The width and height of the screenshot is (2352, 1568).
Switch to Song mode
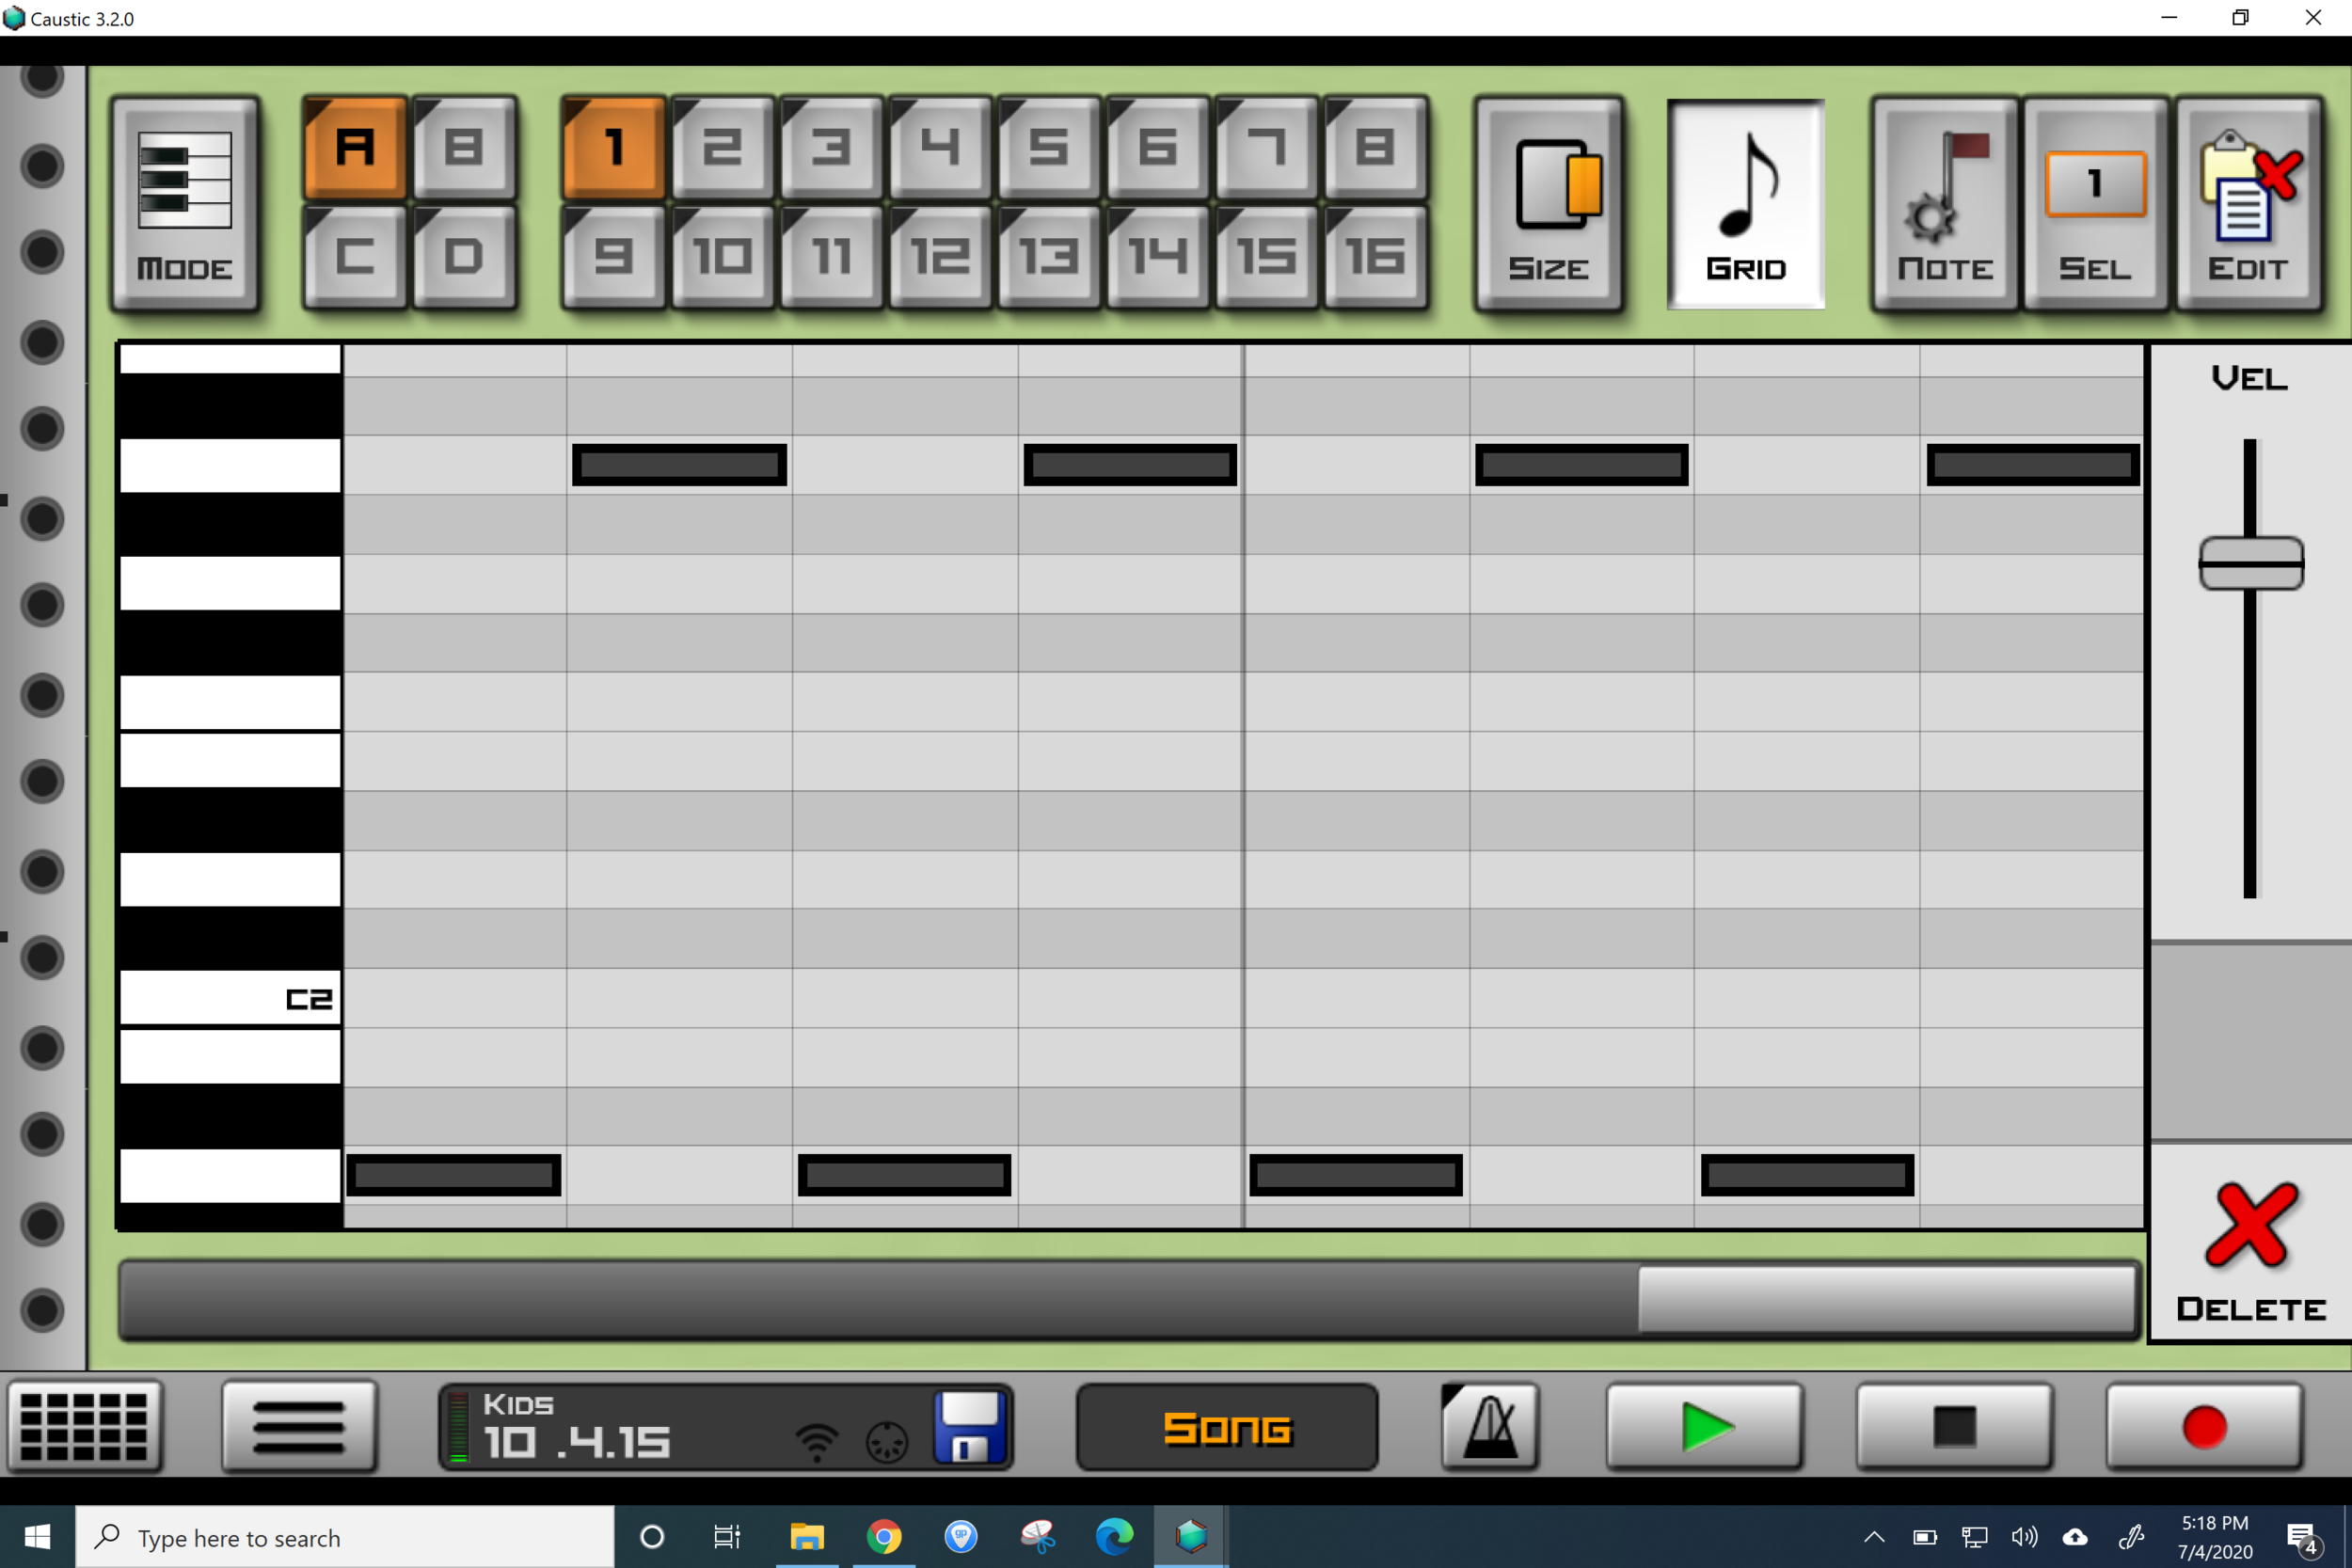1227,1426
